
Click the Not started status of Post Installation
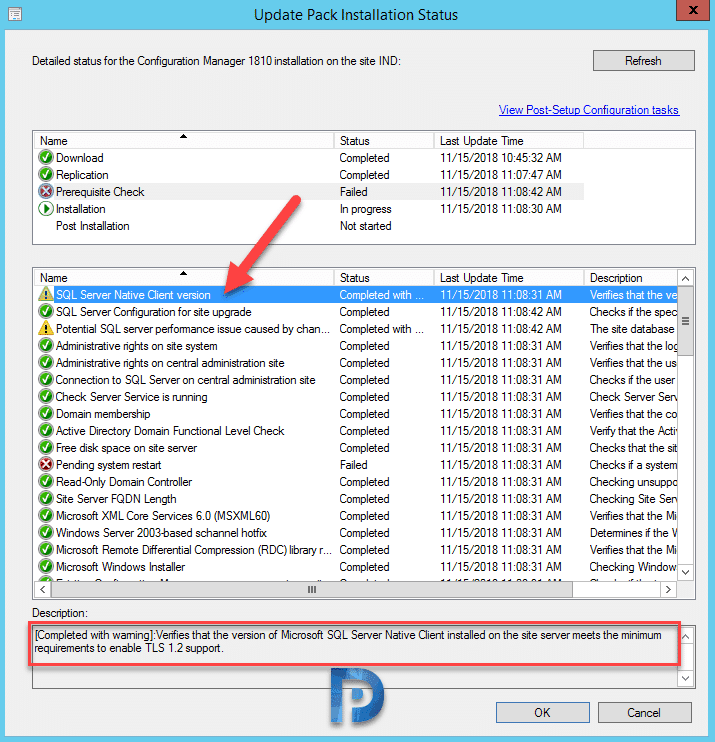pyautogui.click(x=365, y=226)
